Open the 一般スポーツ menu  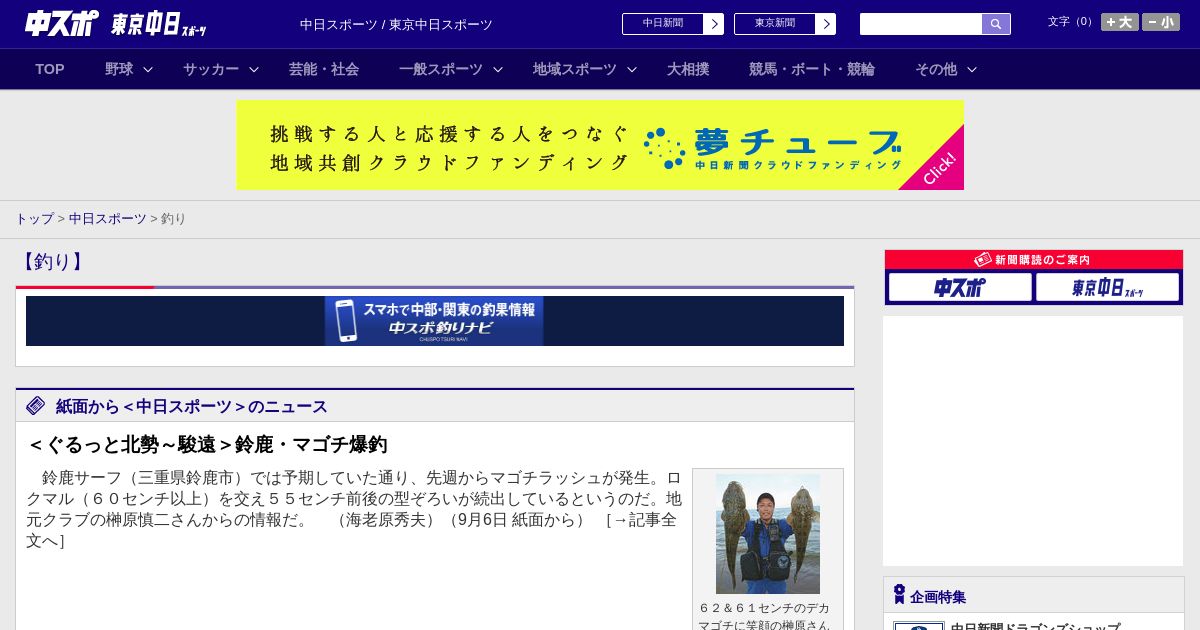(441, 69)
